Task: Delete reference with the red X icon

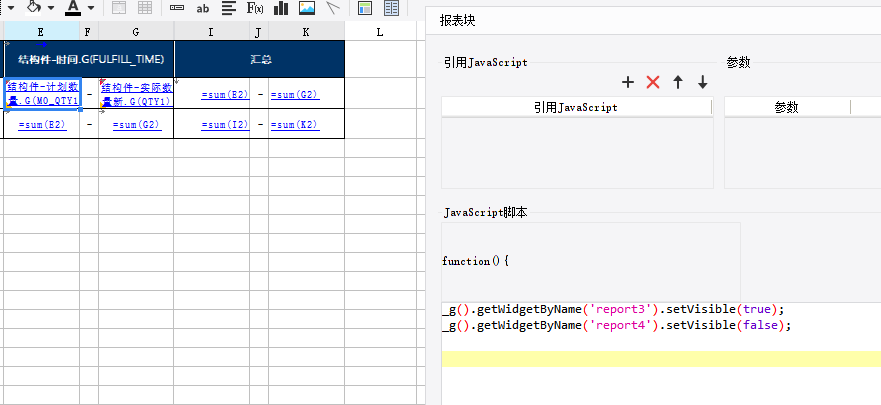Action: (x=652, y=83)
